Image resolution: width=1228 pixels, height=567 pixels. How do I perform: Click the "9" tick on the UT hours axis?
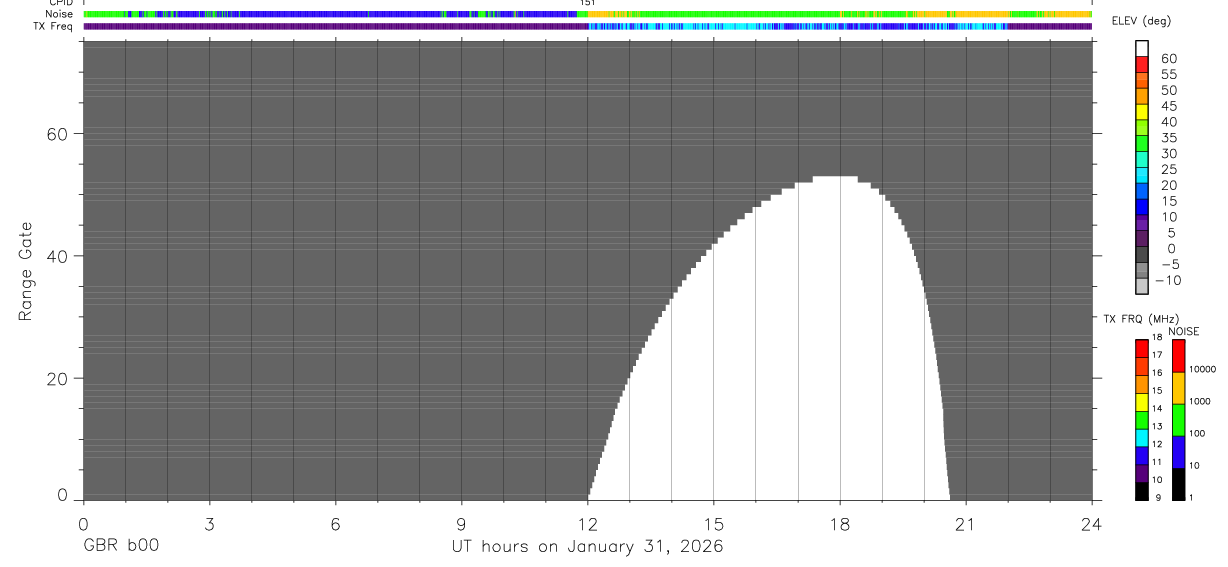pyautogui.click(x=461, y=523)
